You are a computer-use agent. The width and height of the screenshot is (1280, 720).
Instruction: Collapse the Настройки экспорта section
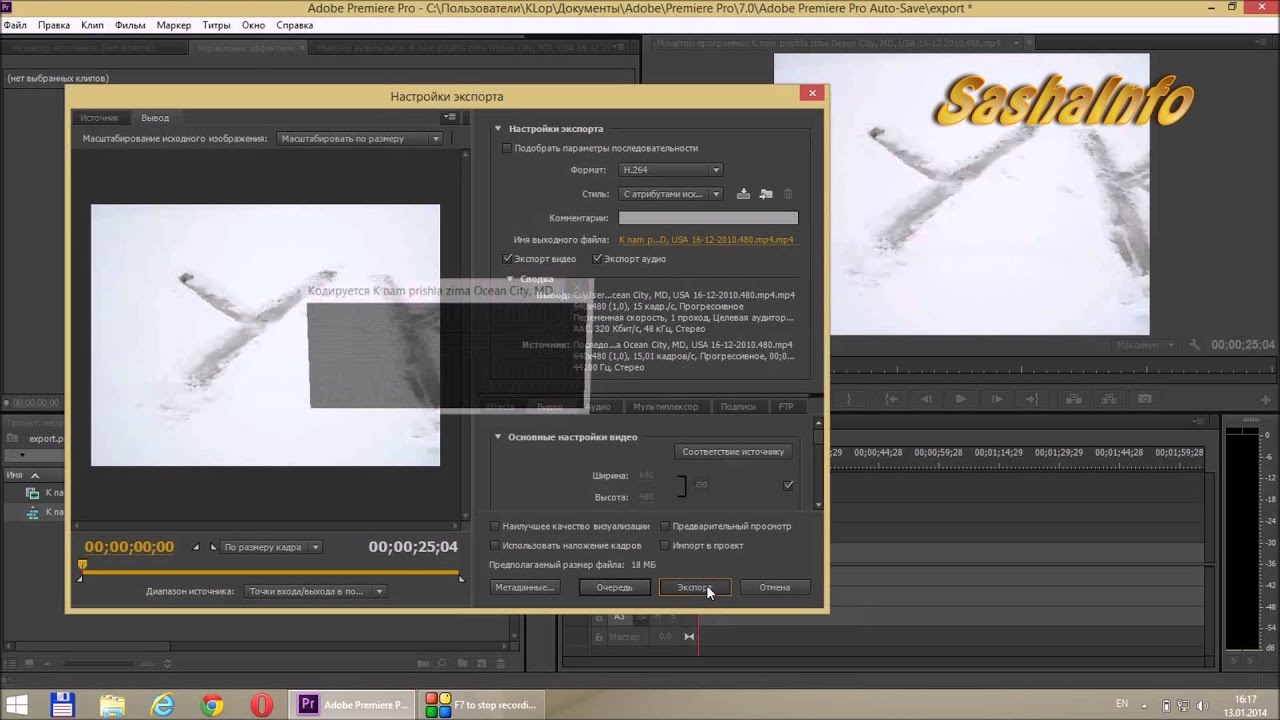tap(497, 129)
